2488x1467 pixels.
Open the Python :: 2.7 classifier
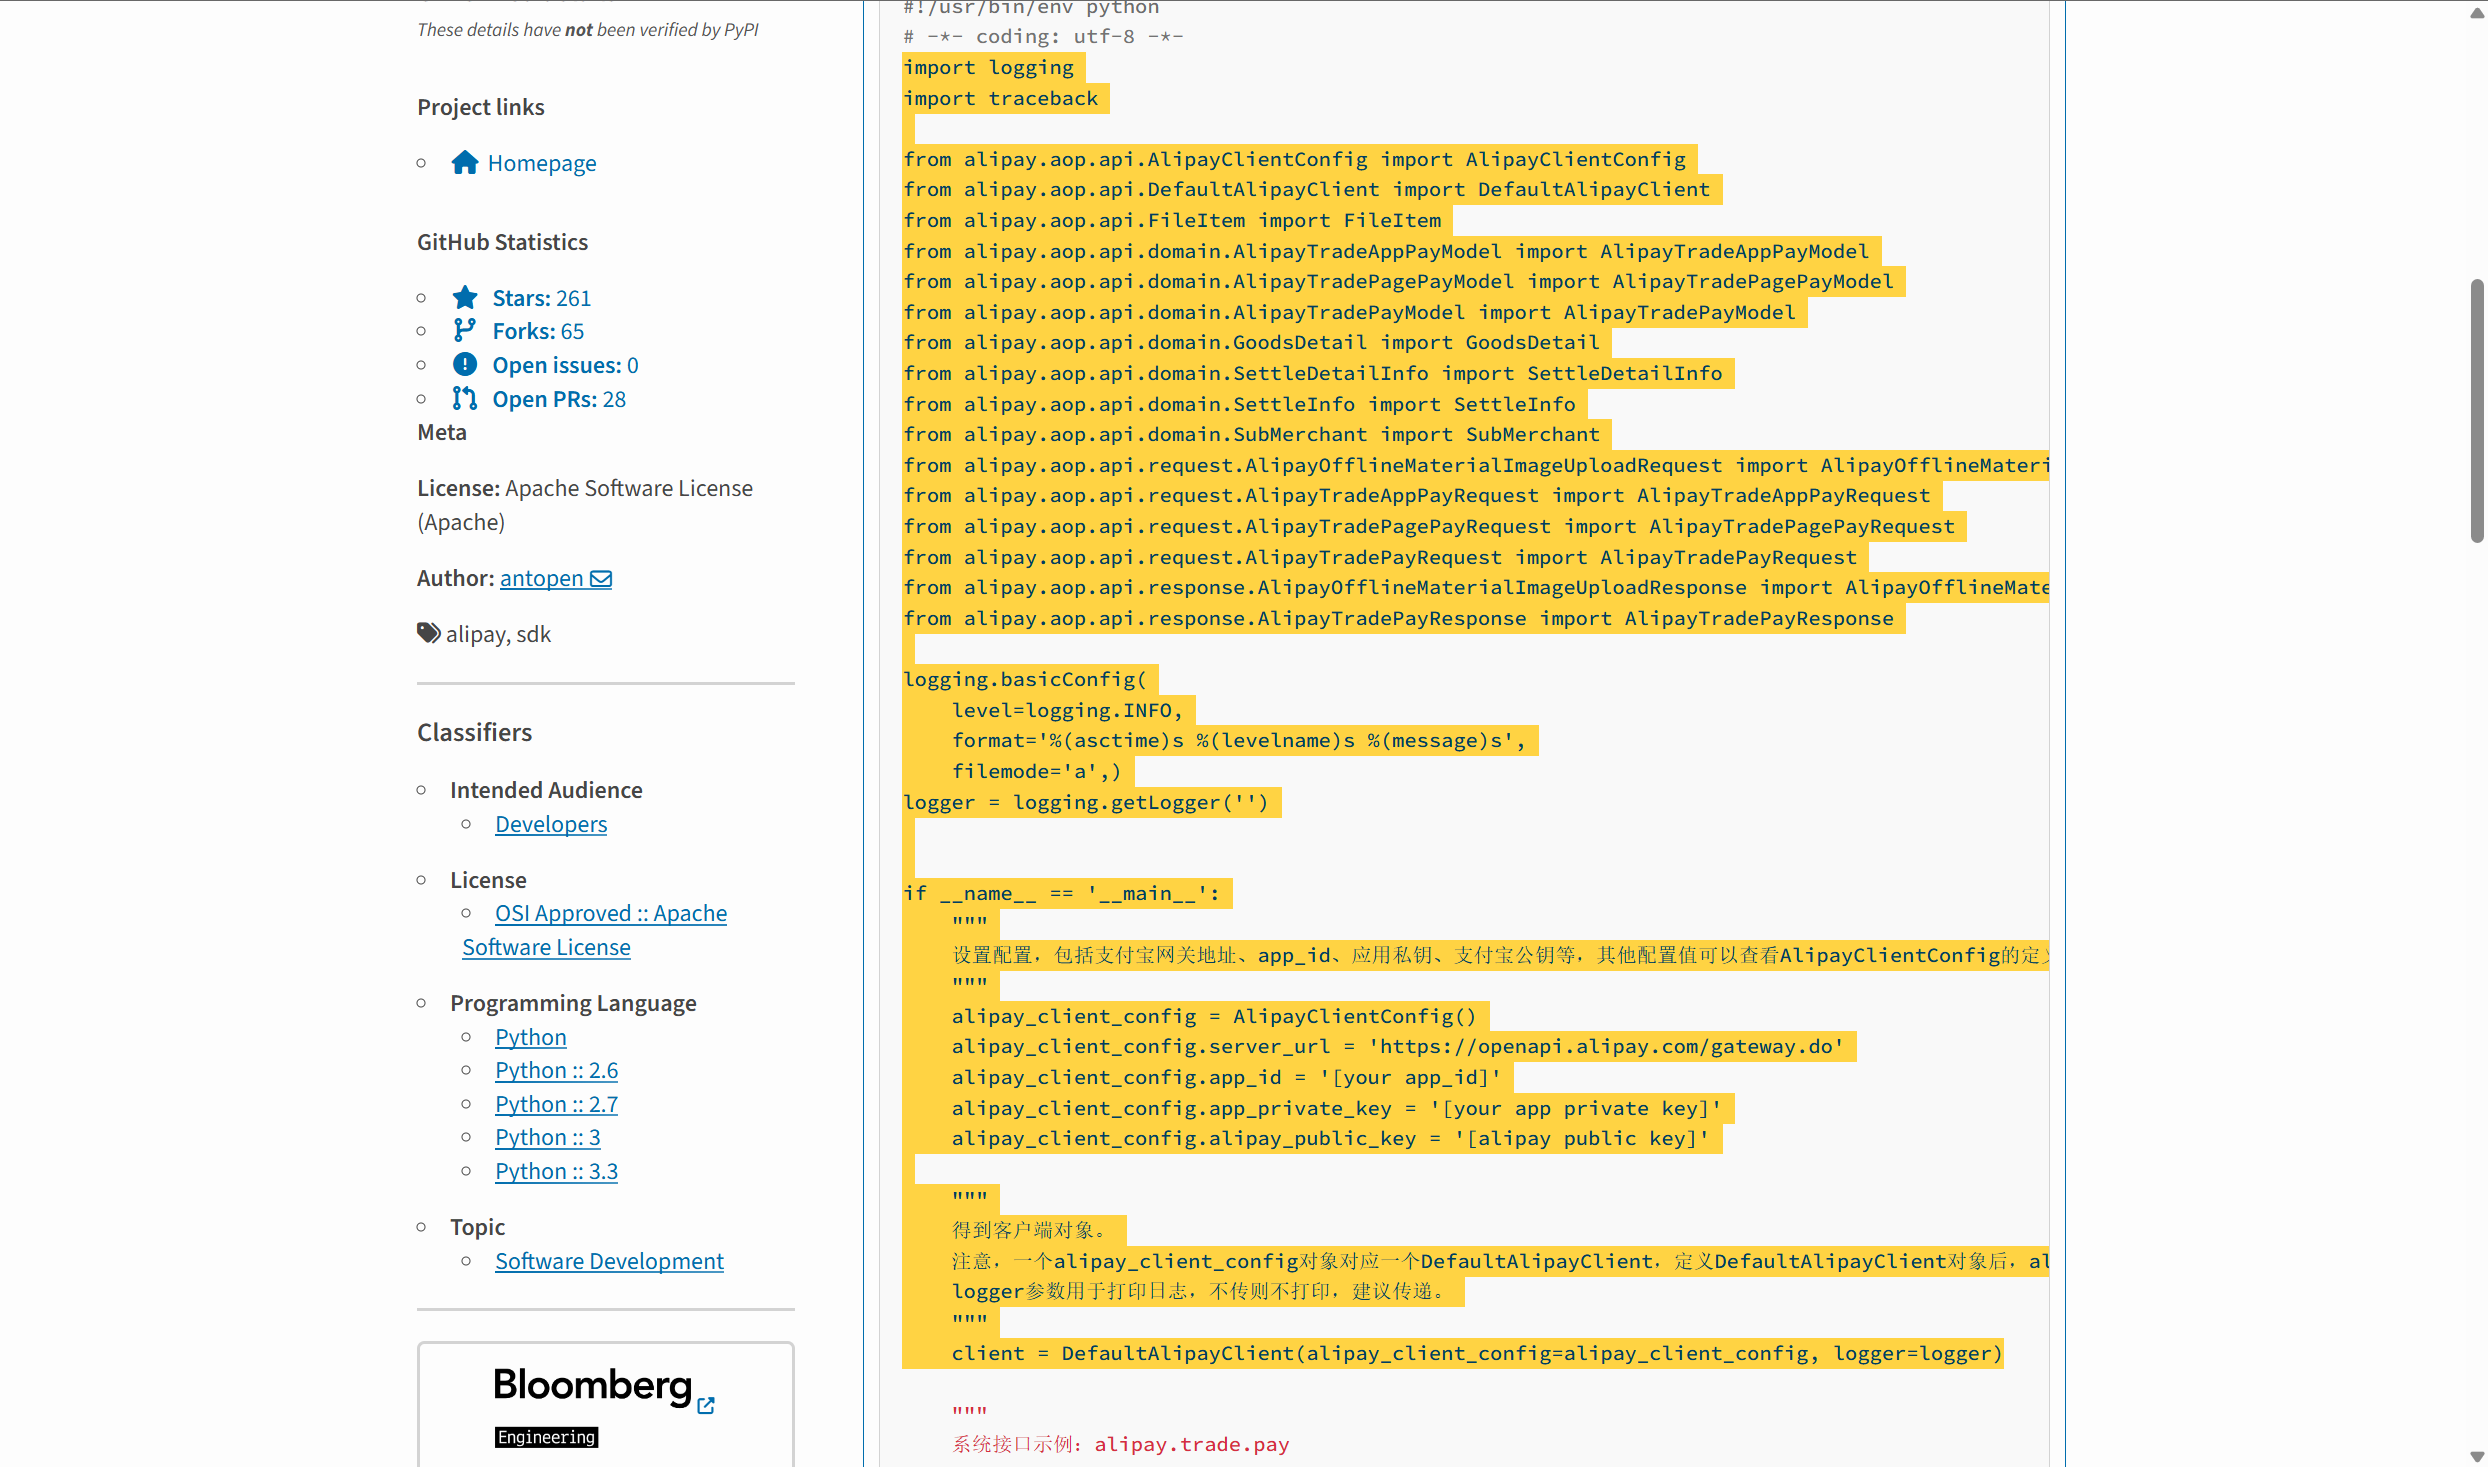click(556, 1104)
